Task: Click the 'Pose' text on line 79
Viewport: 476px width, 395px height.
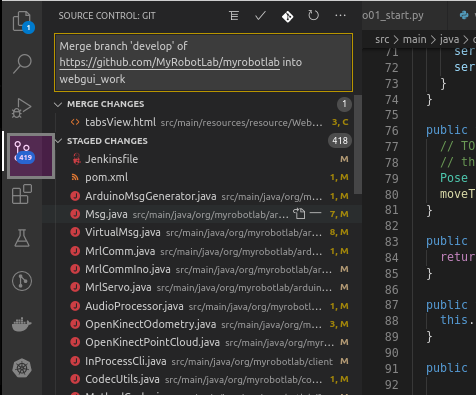Action: (x=454, y=178)
